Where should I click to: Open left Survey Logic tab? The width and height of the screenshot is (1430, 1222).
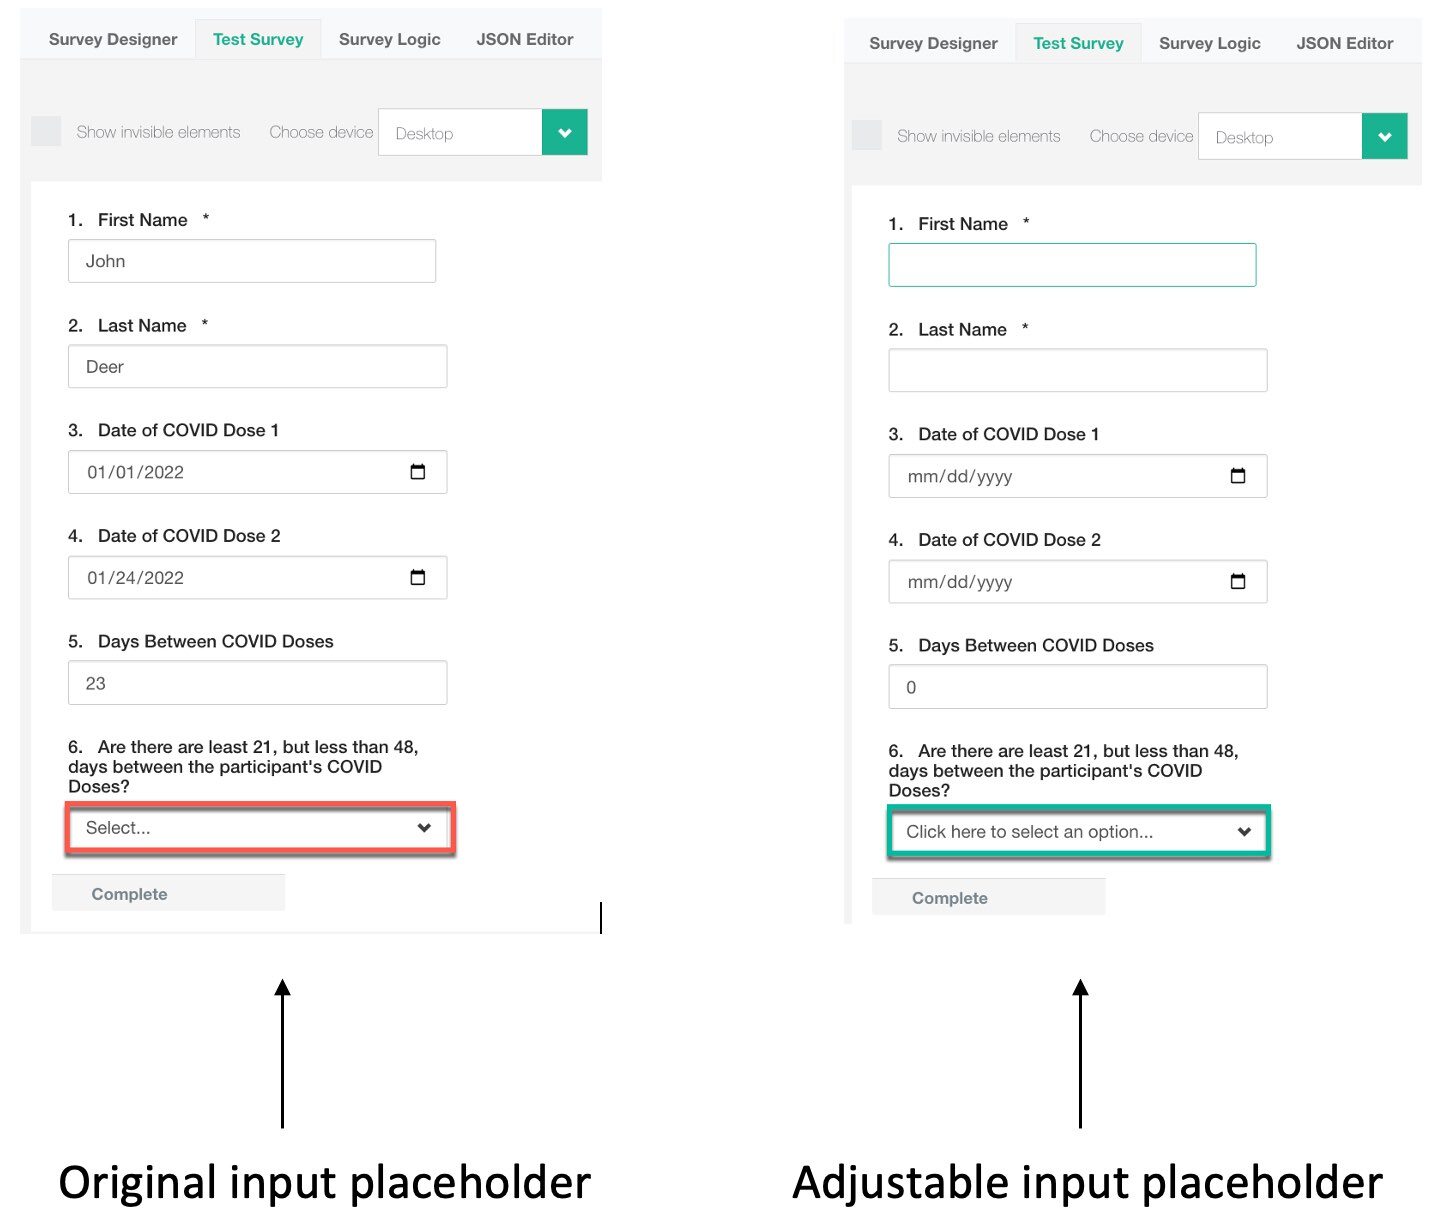[389, 40]
